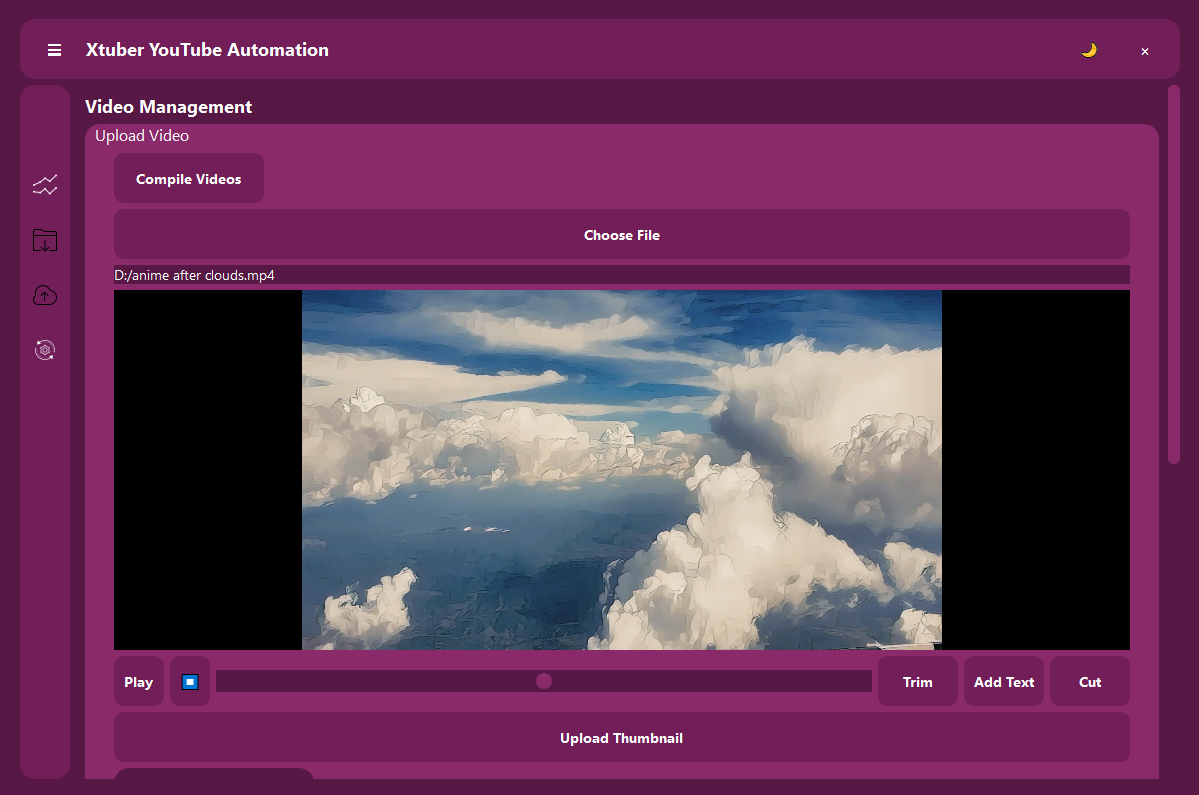Screen dimensions: 1199x795
Task: Open the folder download sidebar icon
Action: [x=45, y=240]
